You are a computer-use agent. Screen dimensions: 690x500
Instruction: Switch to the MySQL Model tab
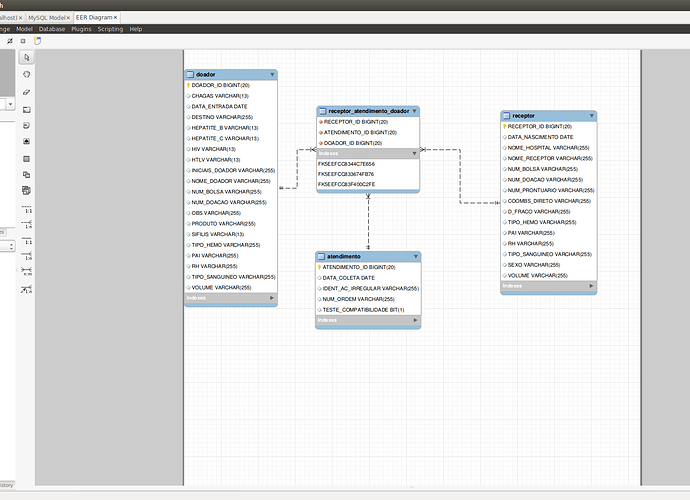pos(47,18)
